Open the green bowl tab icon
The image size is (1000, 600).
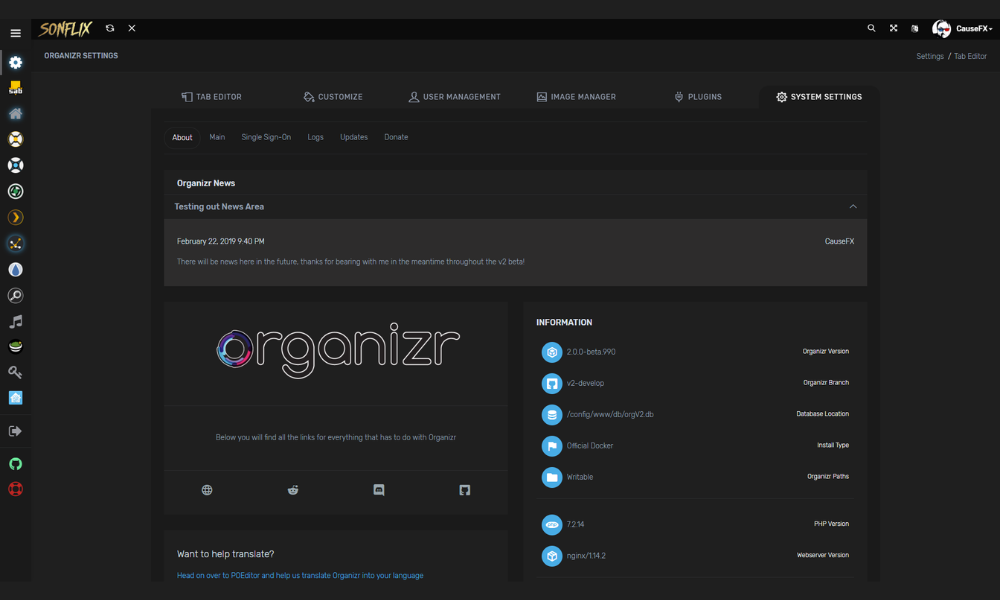(15, 346)
